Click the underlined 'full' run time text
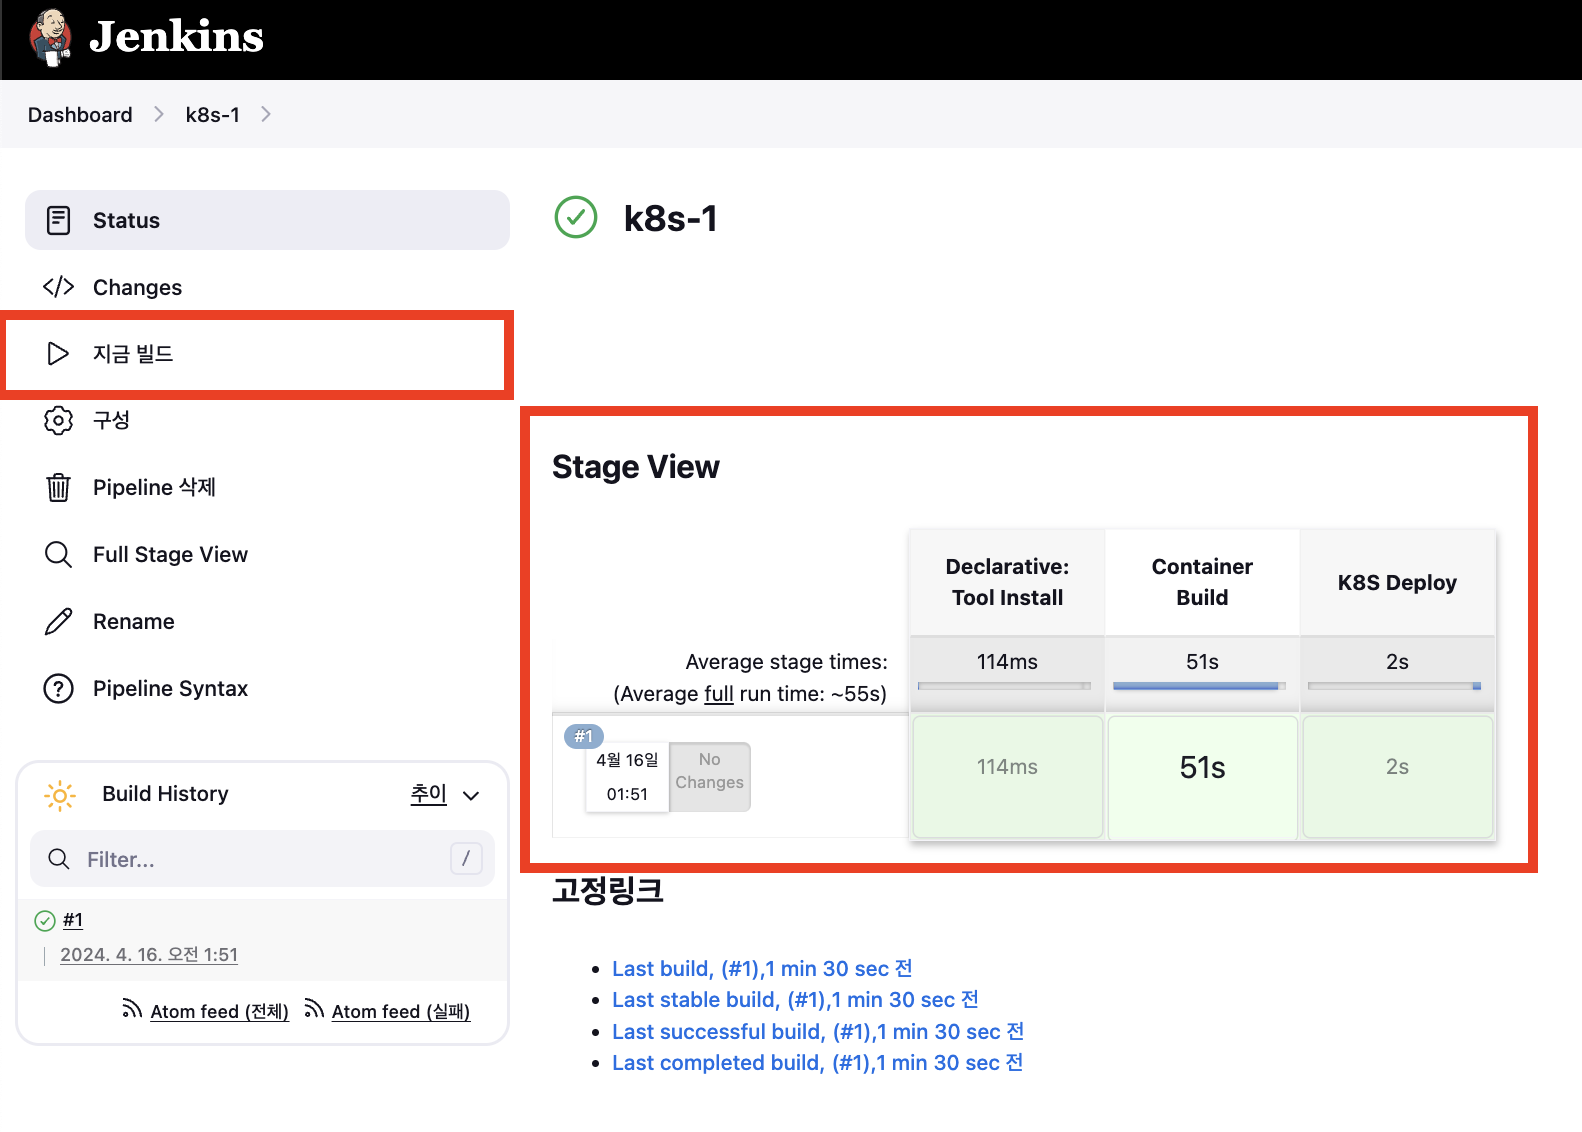Viewport: 1582px width, 1132px height. [x=719, y=694]
